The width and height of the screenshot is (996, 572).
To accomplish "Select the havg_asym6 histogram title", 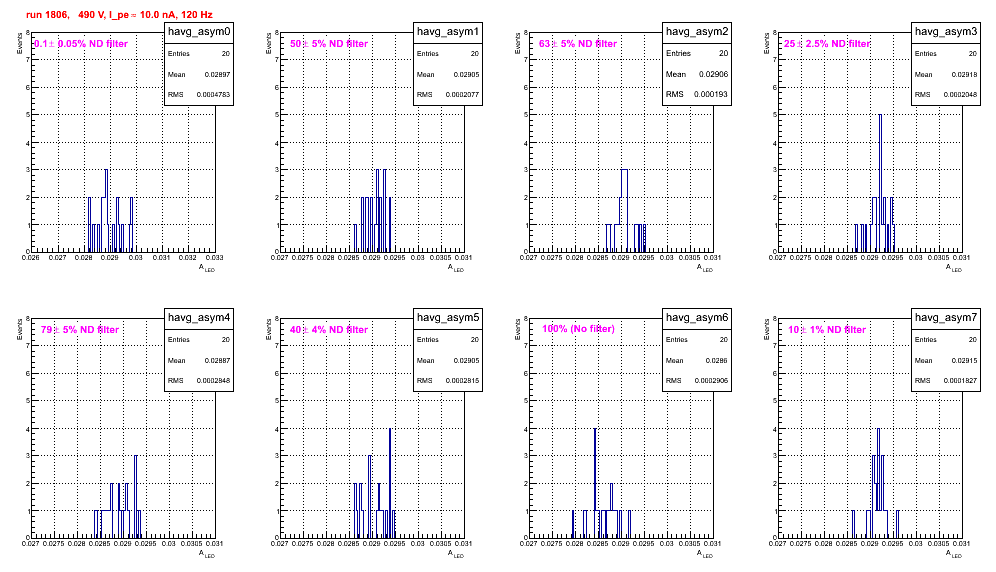I will coord(697,318).
